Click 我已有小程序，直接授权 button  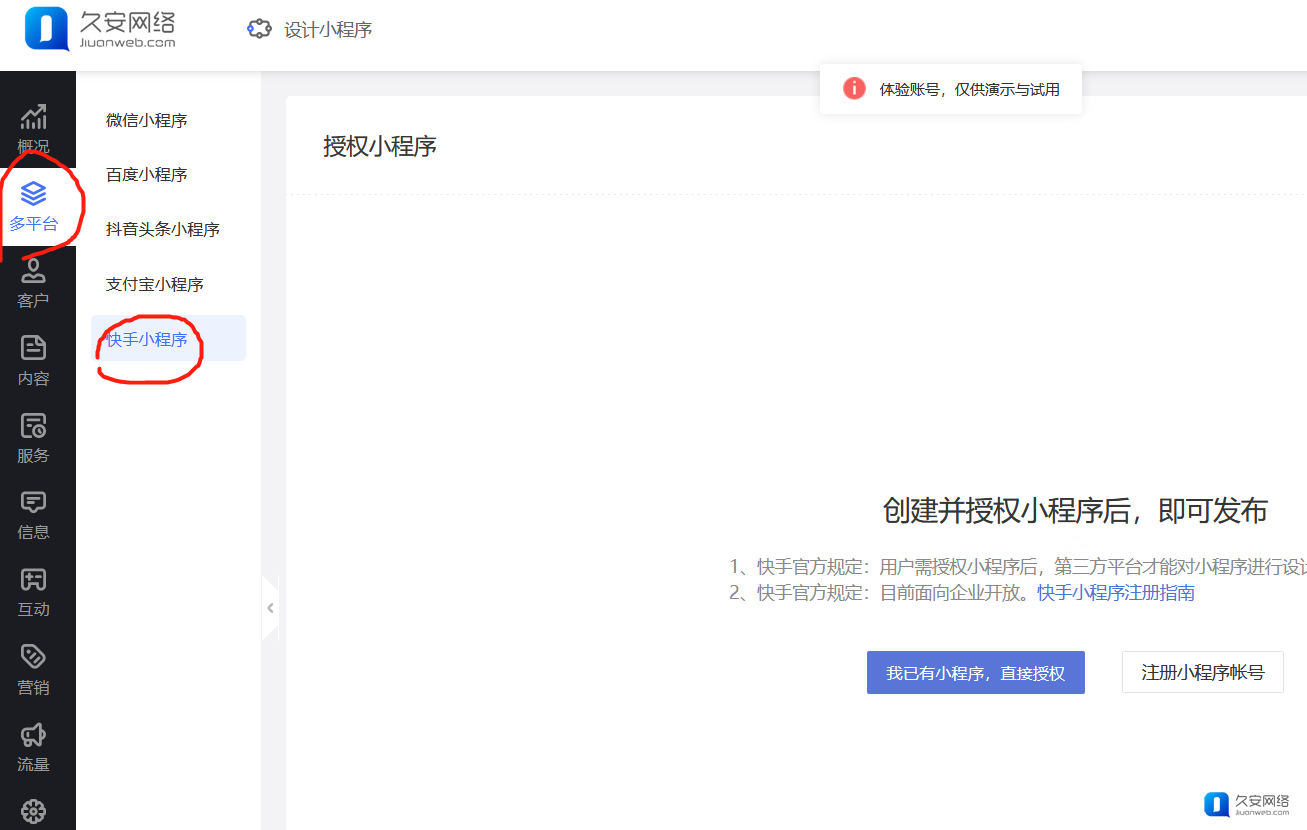pyautogui.click(x=976, y=673)
